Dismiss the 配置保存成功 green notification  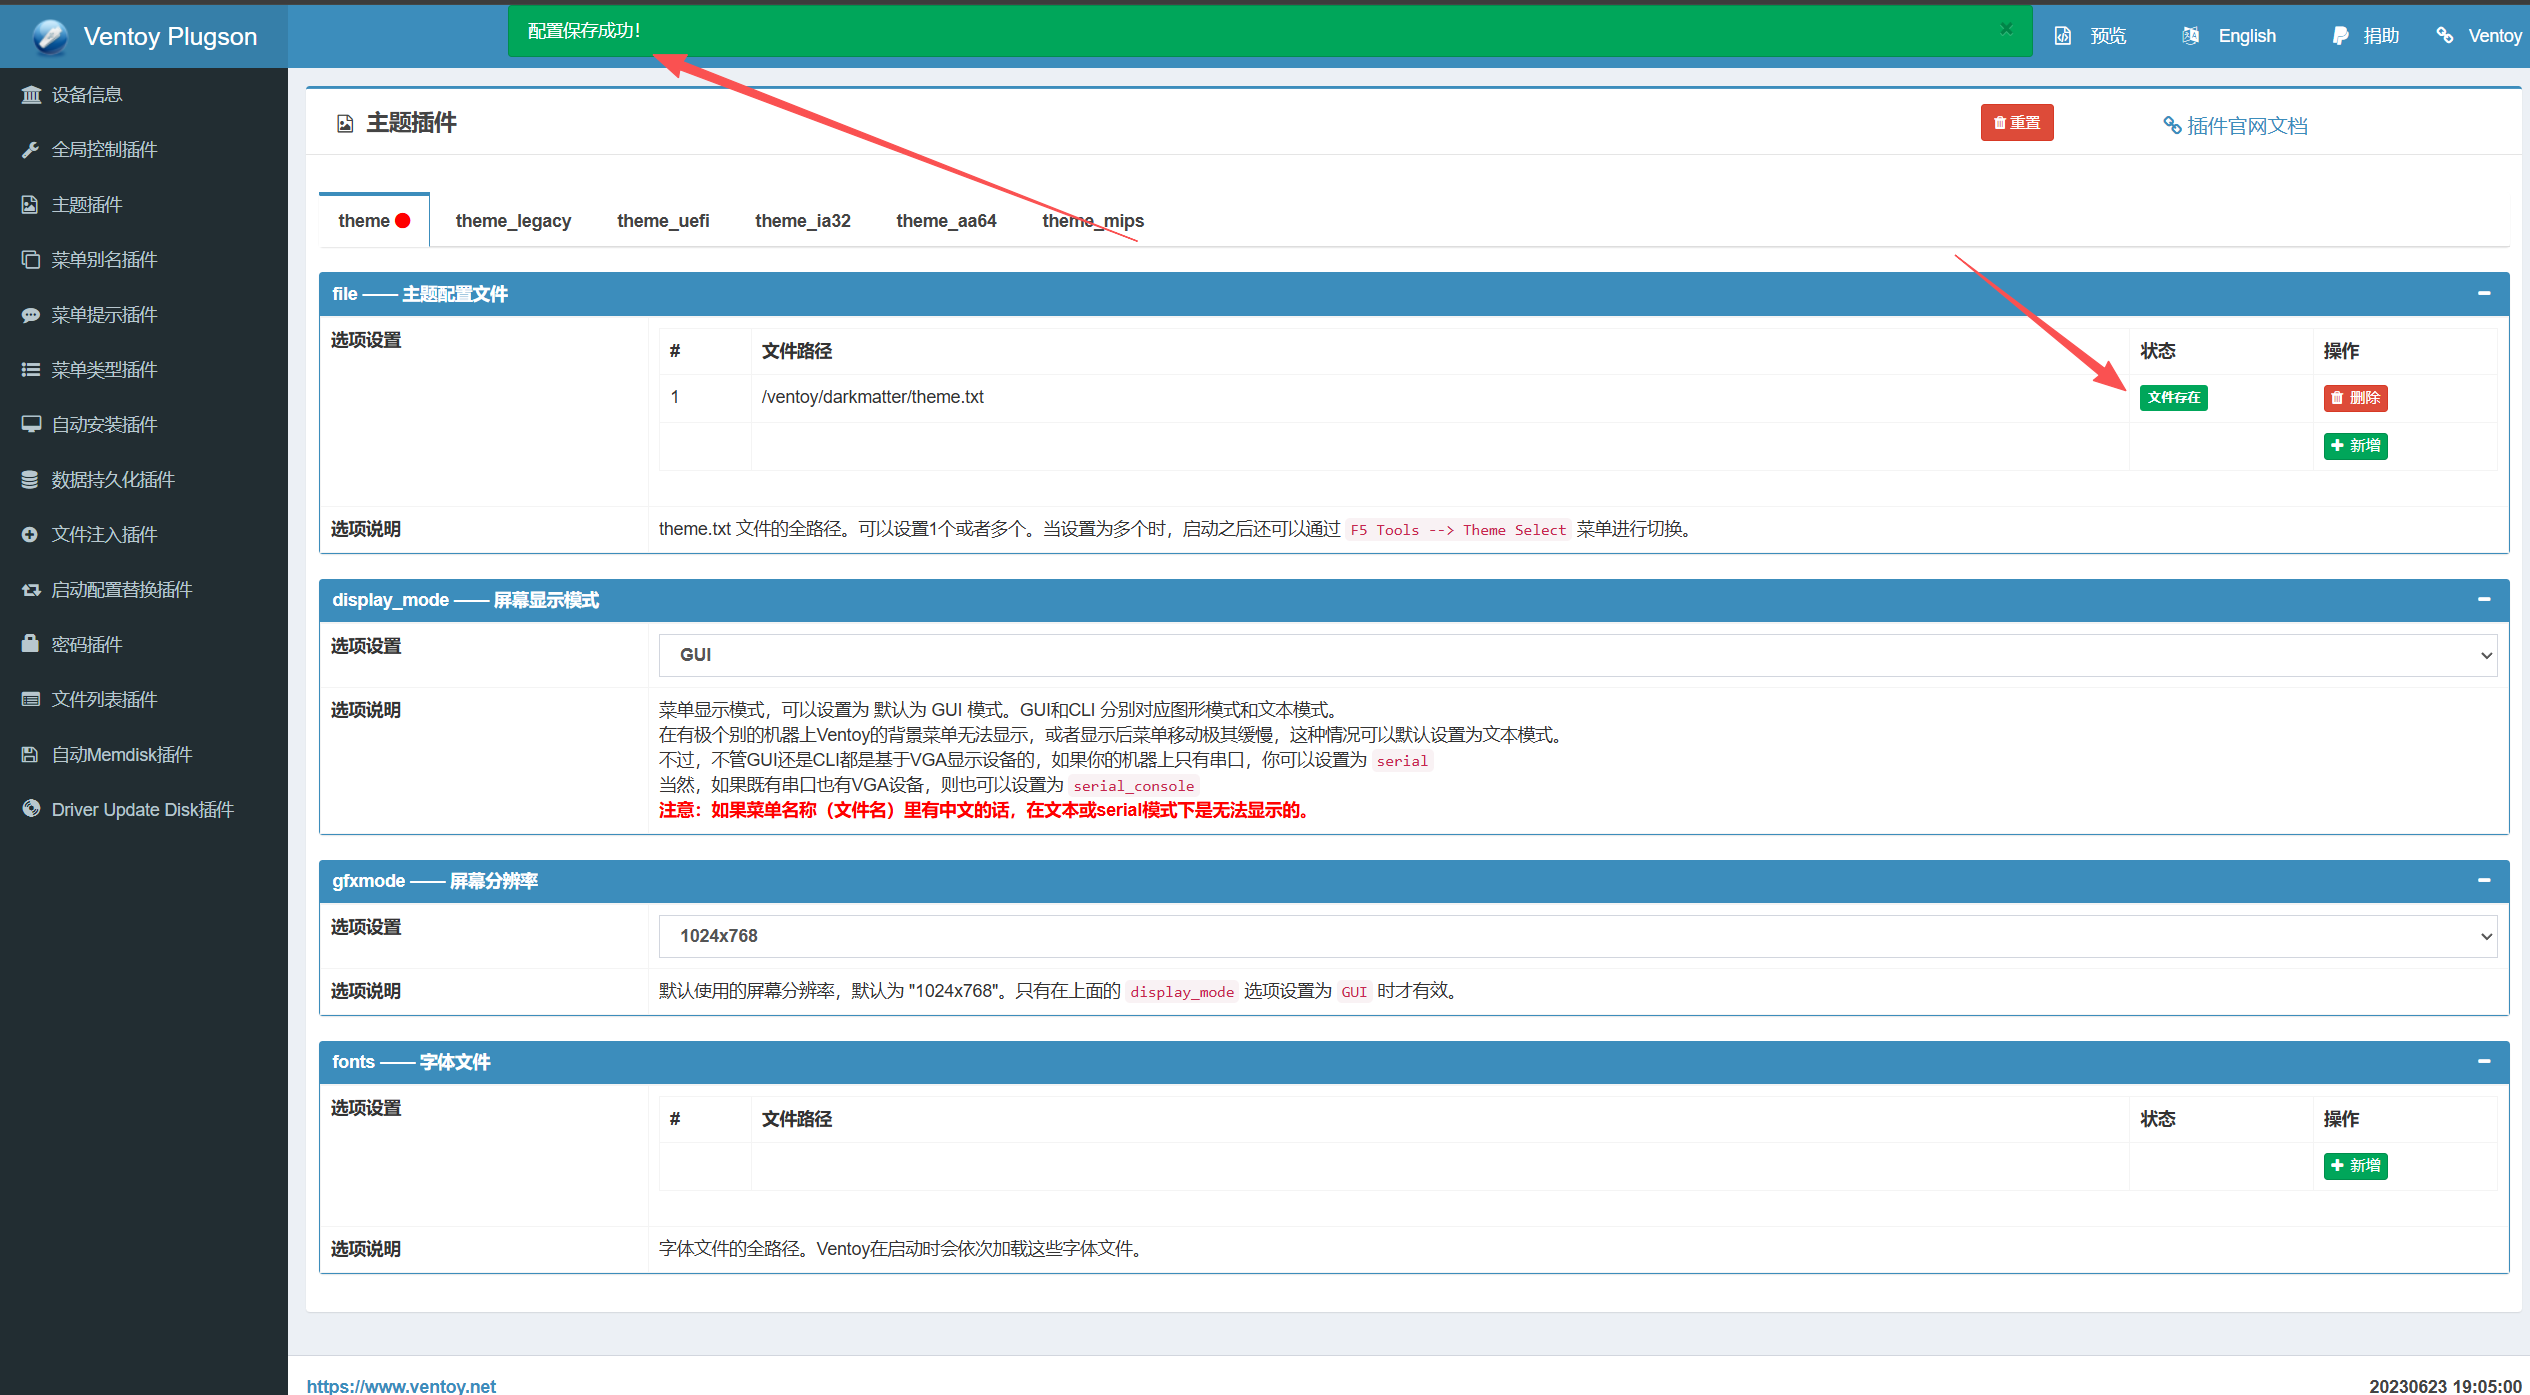[x=2006, y=29]
